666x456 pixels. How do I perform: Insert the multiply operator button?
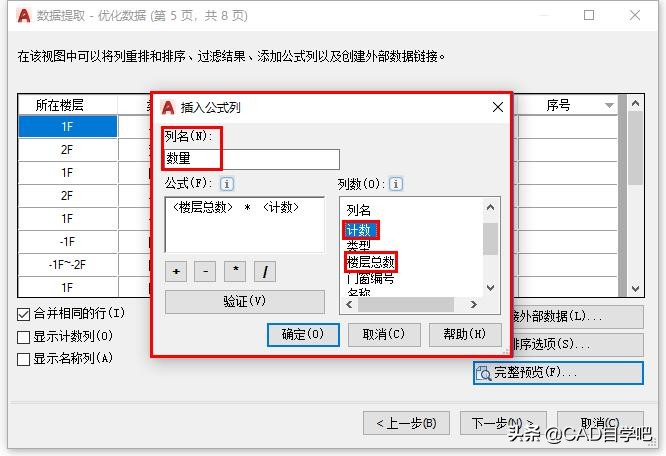[235, 271]
